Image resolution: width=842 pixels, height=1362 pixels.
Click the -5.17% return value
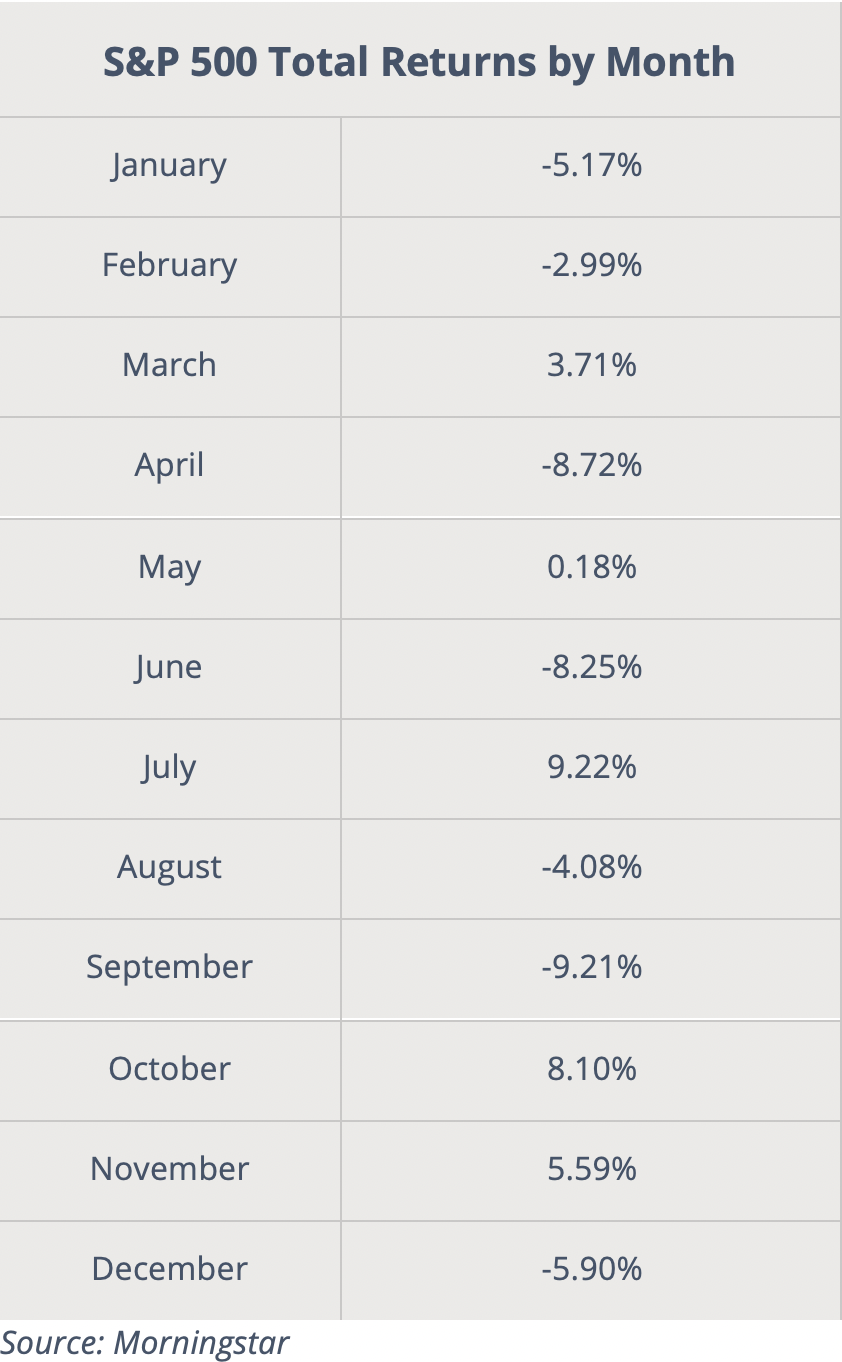point(591,165)
